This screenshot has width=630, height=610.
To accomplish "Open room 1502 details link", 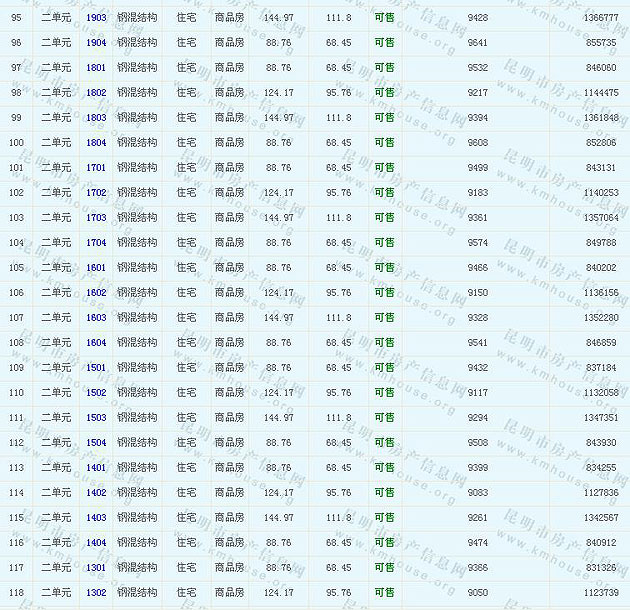I will 96,393.
